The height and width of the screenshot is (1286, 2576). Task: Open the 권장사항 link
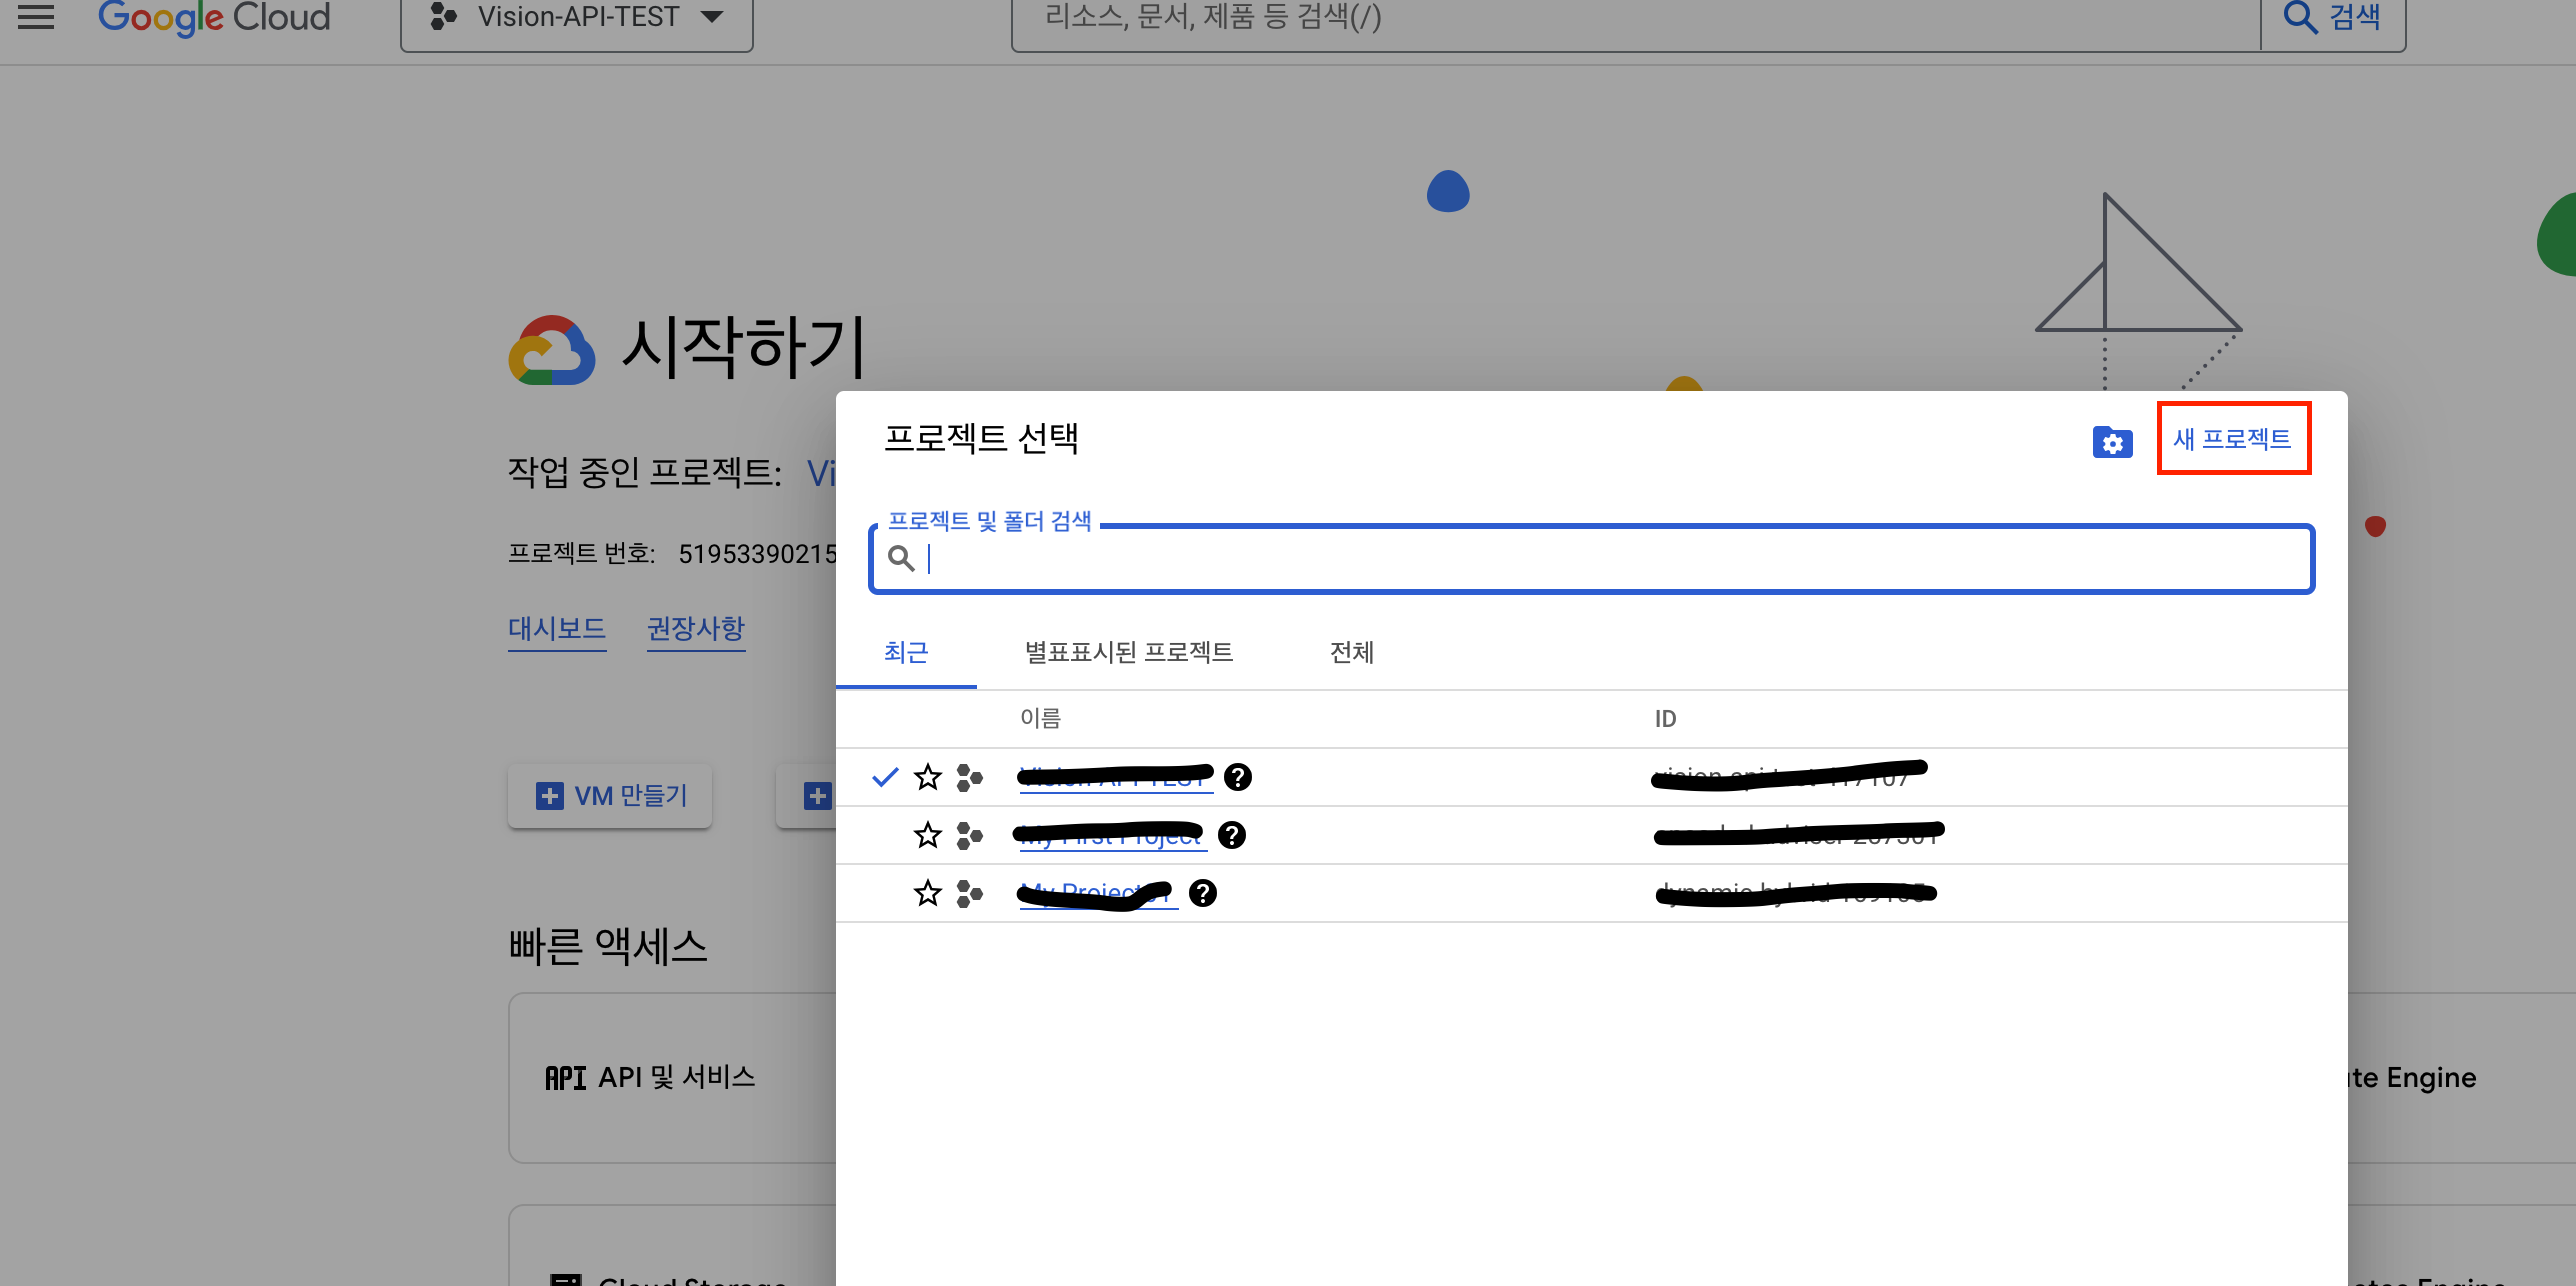coord(696,629)
